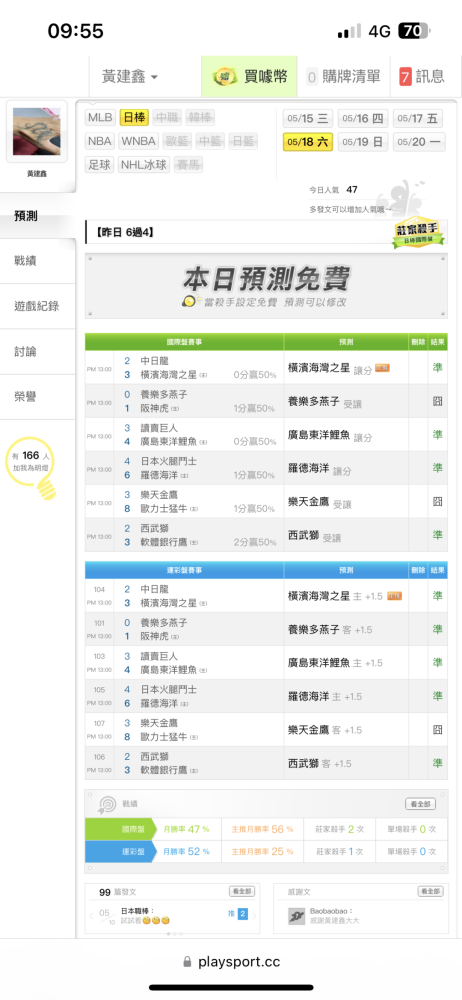462x1000 pixels.
Task: Click the 國際盤賽事 table header
Action: click(184, 342)
